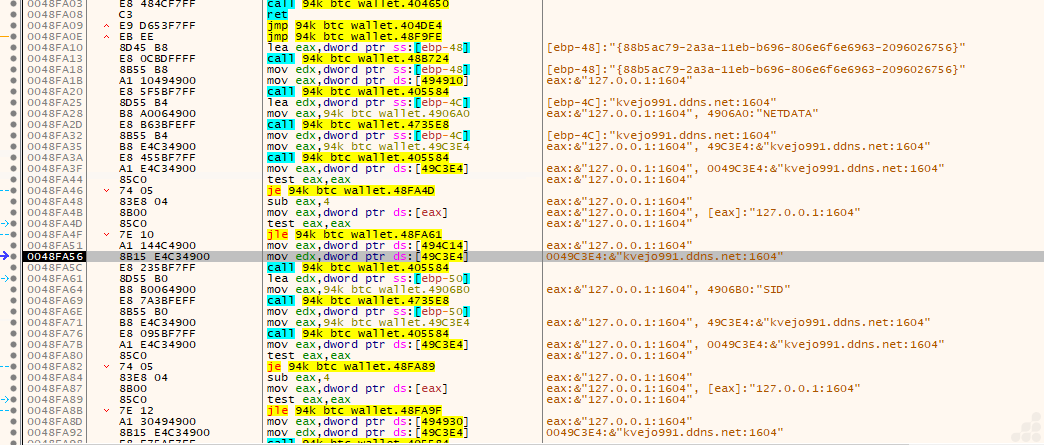Toggle breakpoint dot at address 0048FA64
This screenshot has height=445, width=1044.
15,289
